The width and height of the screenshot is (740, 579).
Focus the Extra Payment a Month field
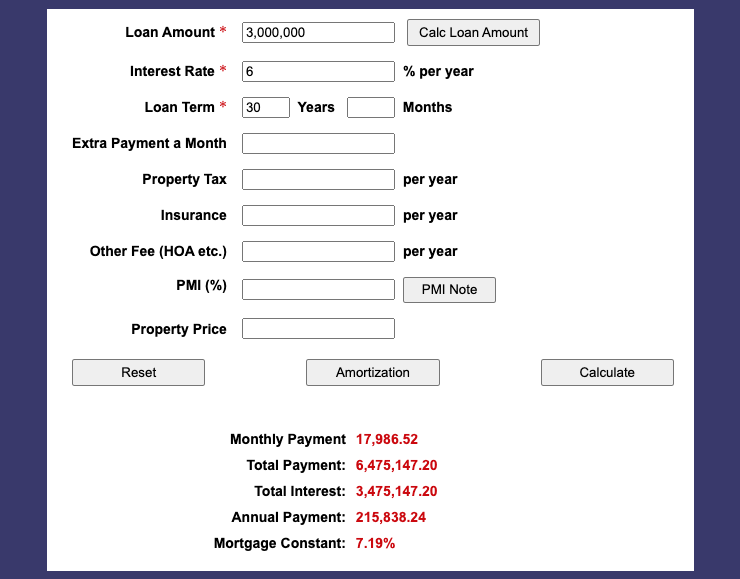tap(318, 144)
